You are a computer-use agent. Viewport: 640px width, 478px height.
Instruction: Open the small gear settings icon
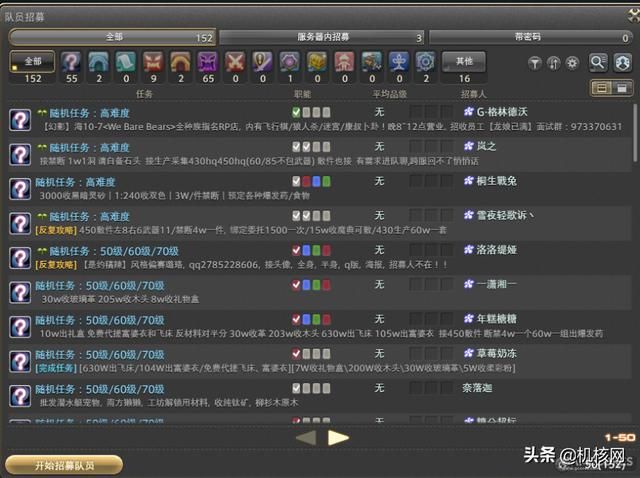click(x=573, y=63)
